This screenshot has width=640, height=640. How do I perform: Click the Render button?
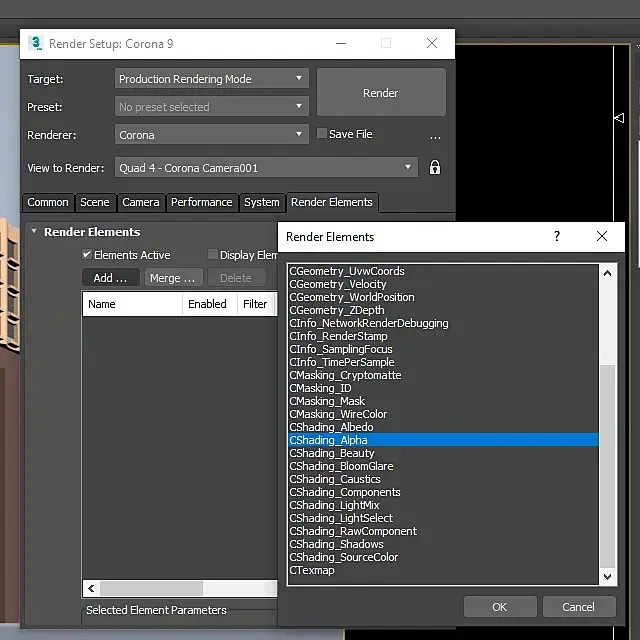(381, 93)
